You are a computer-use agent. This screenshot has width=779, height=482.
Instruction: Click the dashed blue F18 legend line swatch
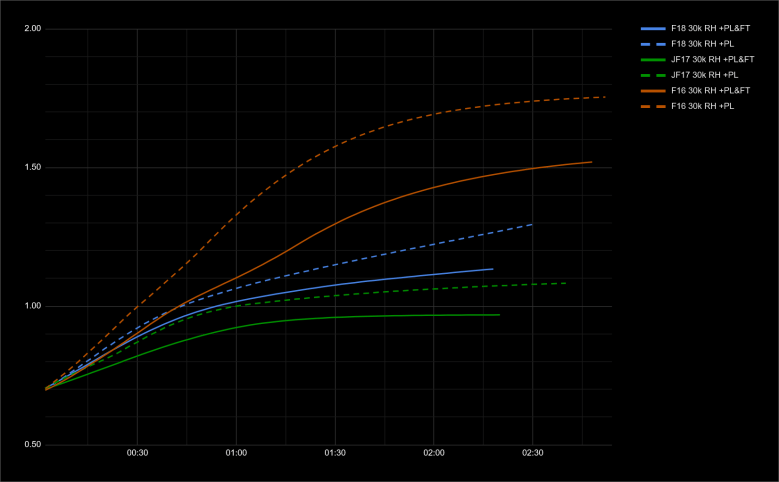pyautogui.click(x=652, y=44)
